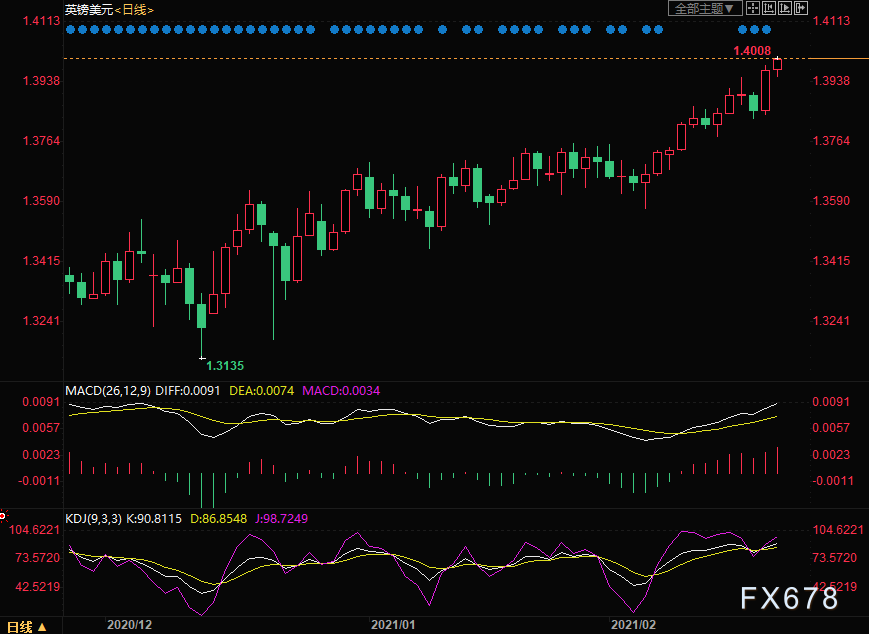Select the 英镑美元 chart title

click(88, 9)
